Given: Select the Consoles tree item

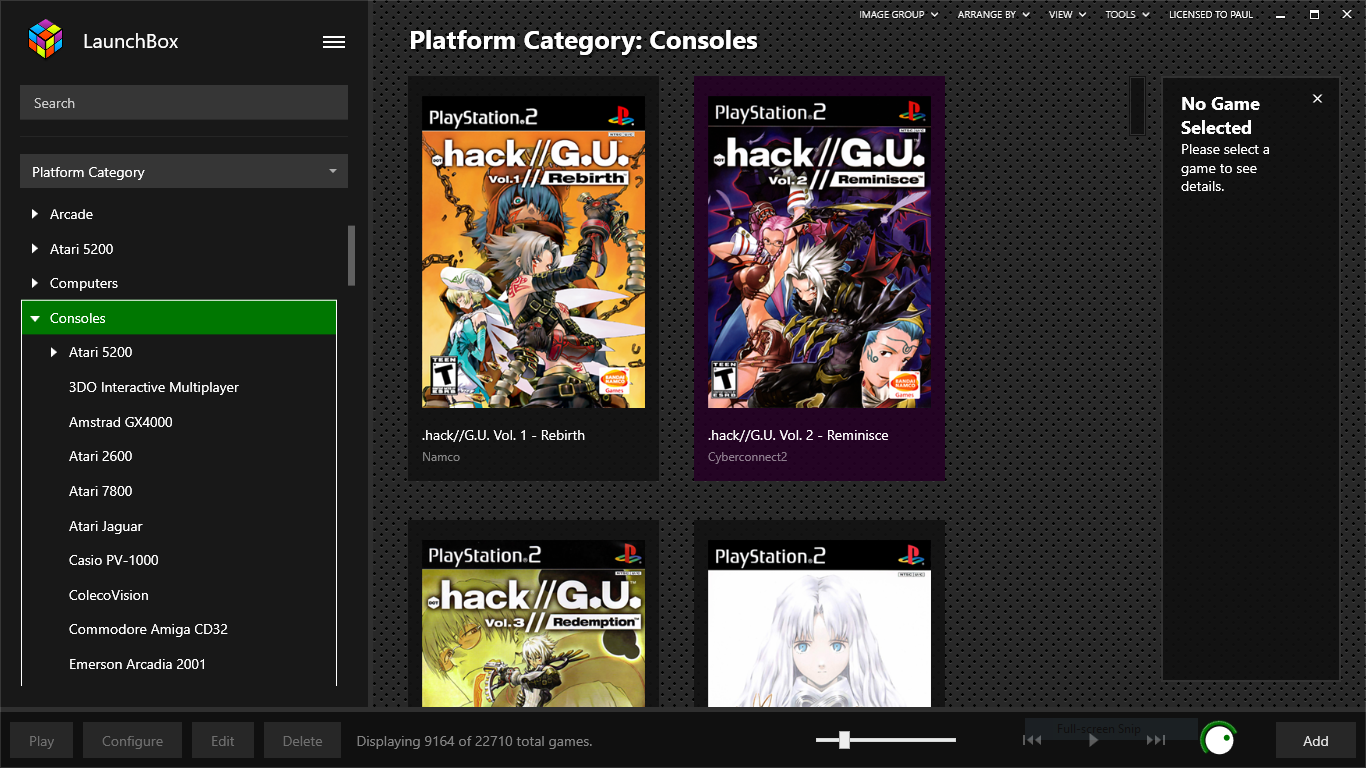Looking at the screenshot, I should point(179,318).
